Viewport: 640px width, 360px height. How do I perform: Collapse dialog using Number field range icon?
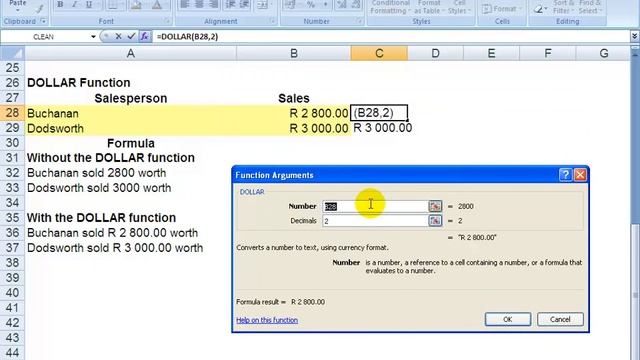tap(435, 206)
